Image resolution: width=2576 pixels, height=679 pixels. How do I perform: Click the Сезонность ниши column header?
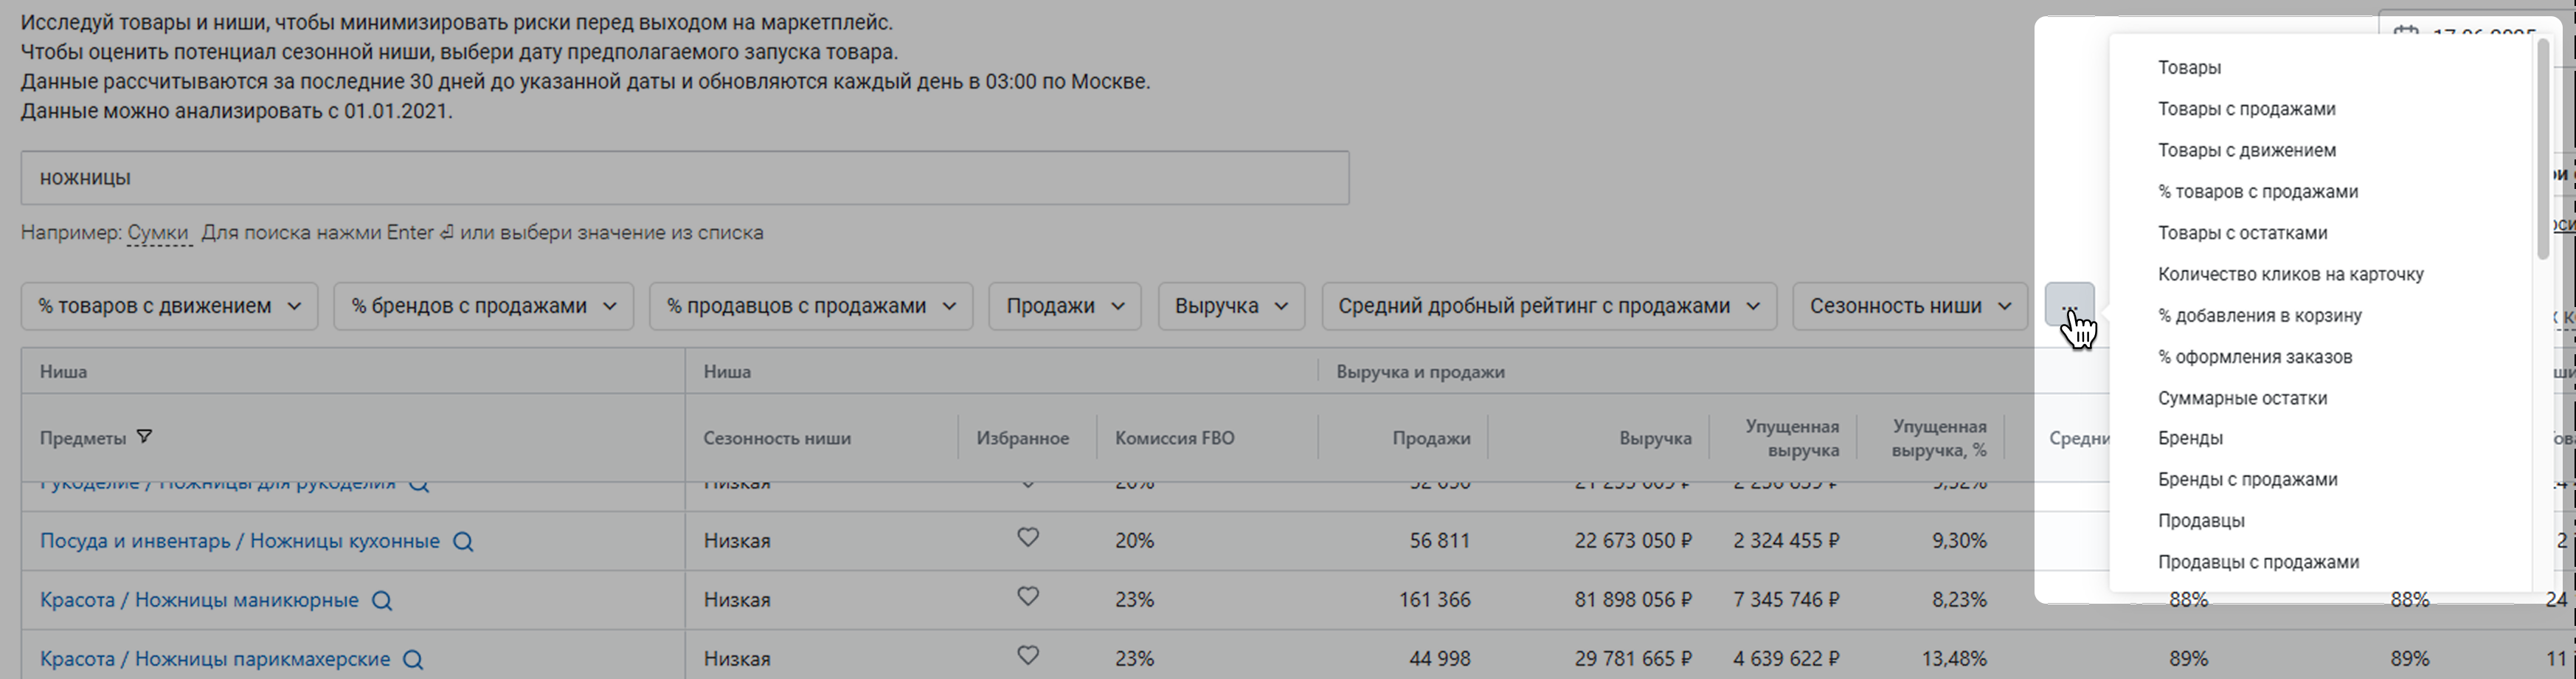(x=777, y=438)
